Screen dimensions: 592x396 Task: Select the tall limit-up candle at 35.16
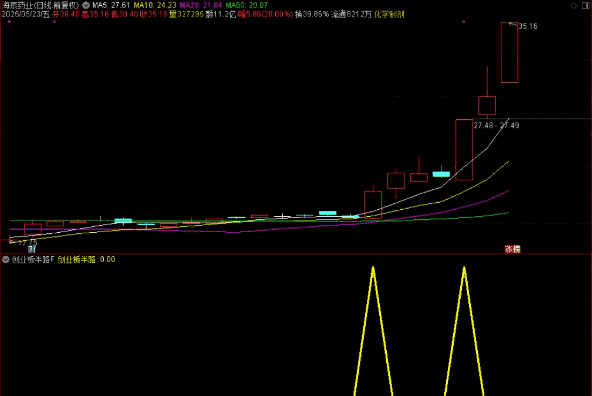point(509,52)
